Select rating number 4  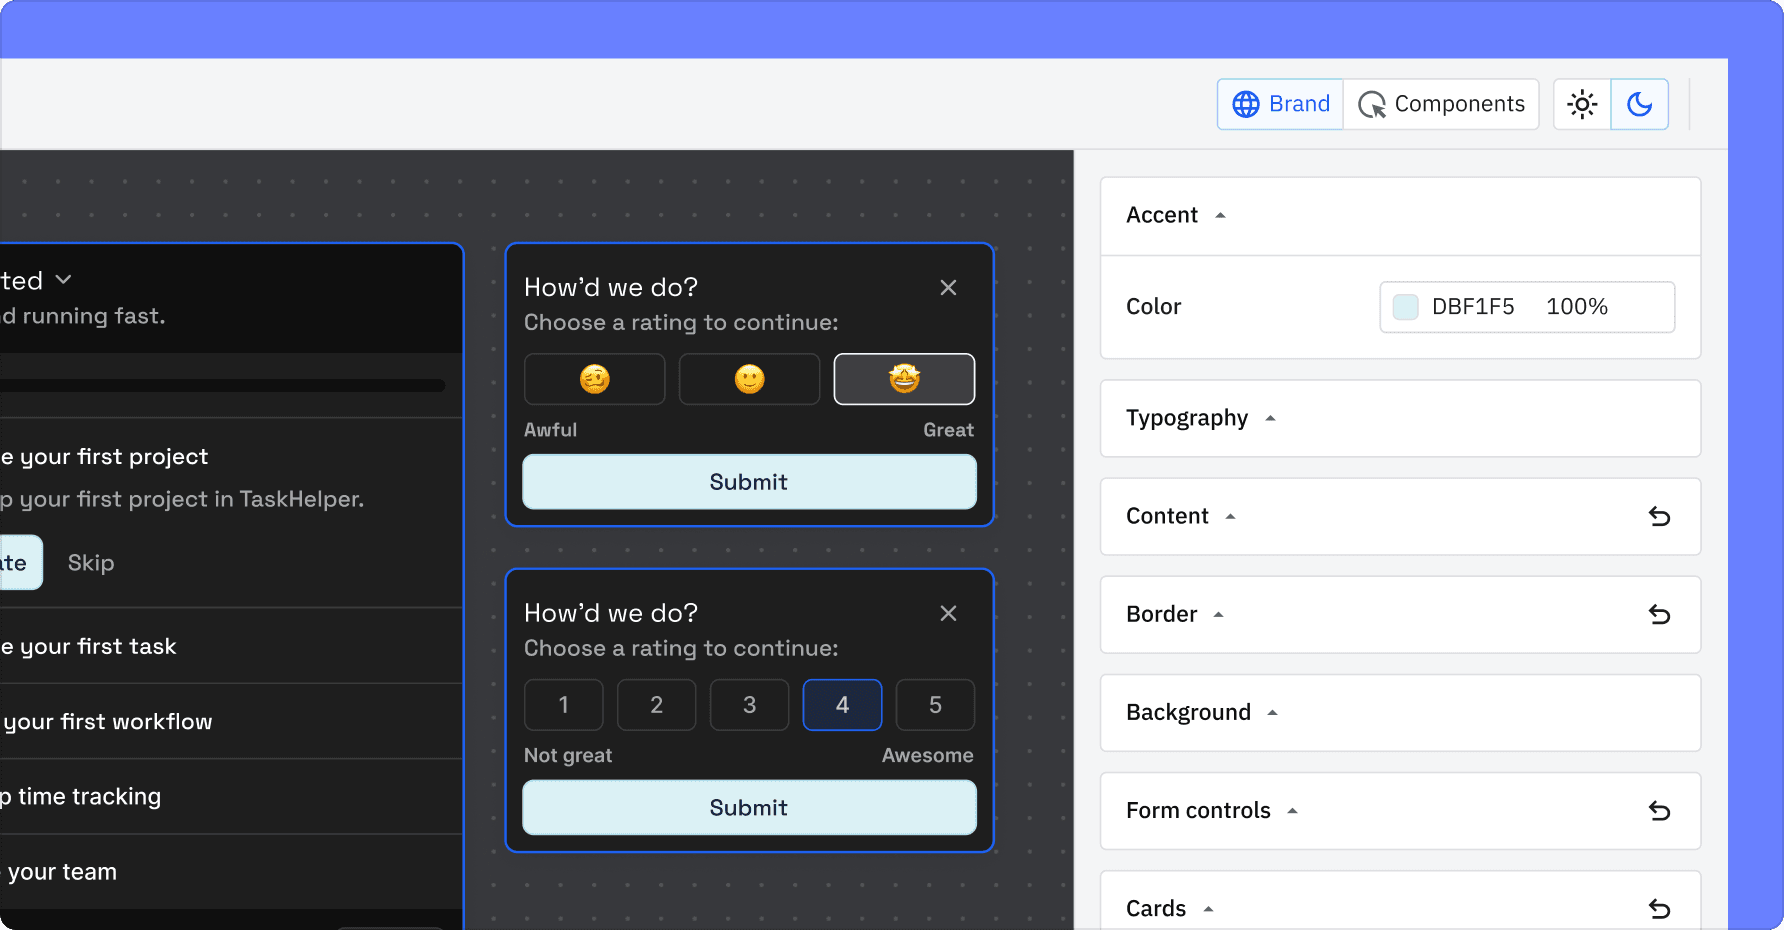842,705
